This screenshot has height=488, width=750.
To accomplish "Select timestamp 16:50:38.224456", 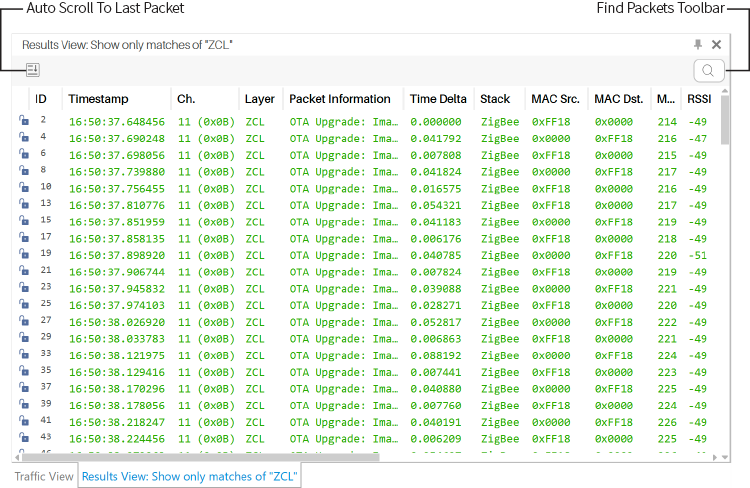I will click(x=117, y=439).
